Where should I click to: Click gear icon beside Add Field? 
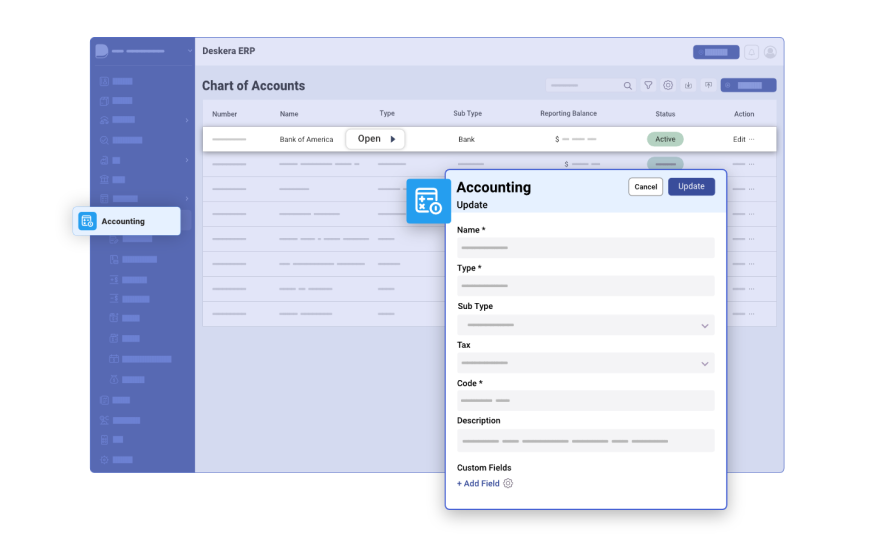(x=508, y=484)
